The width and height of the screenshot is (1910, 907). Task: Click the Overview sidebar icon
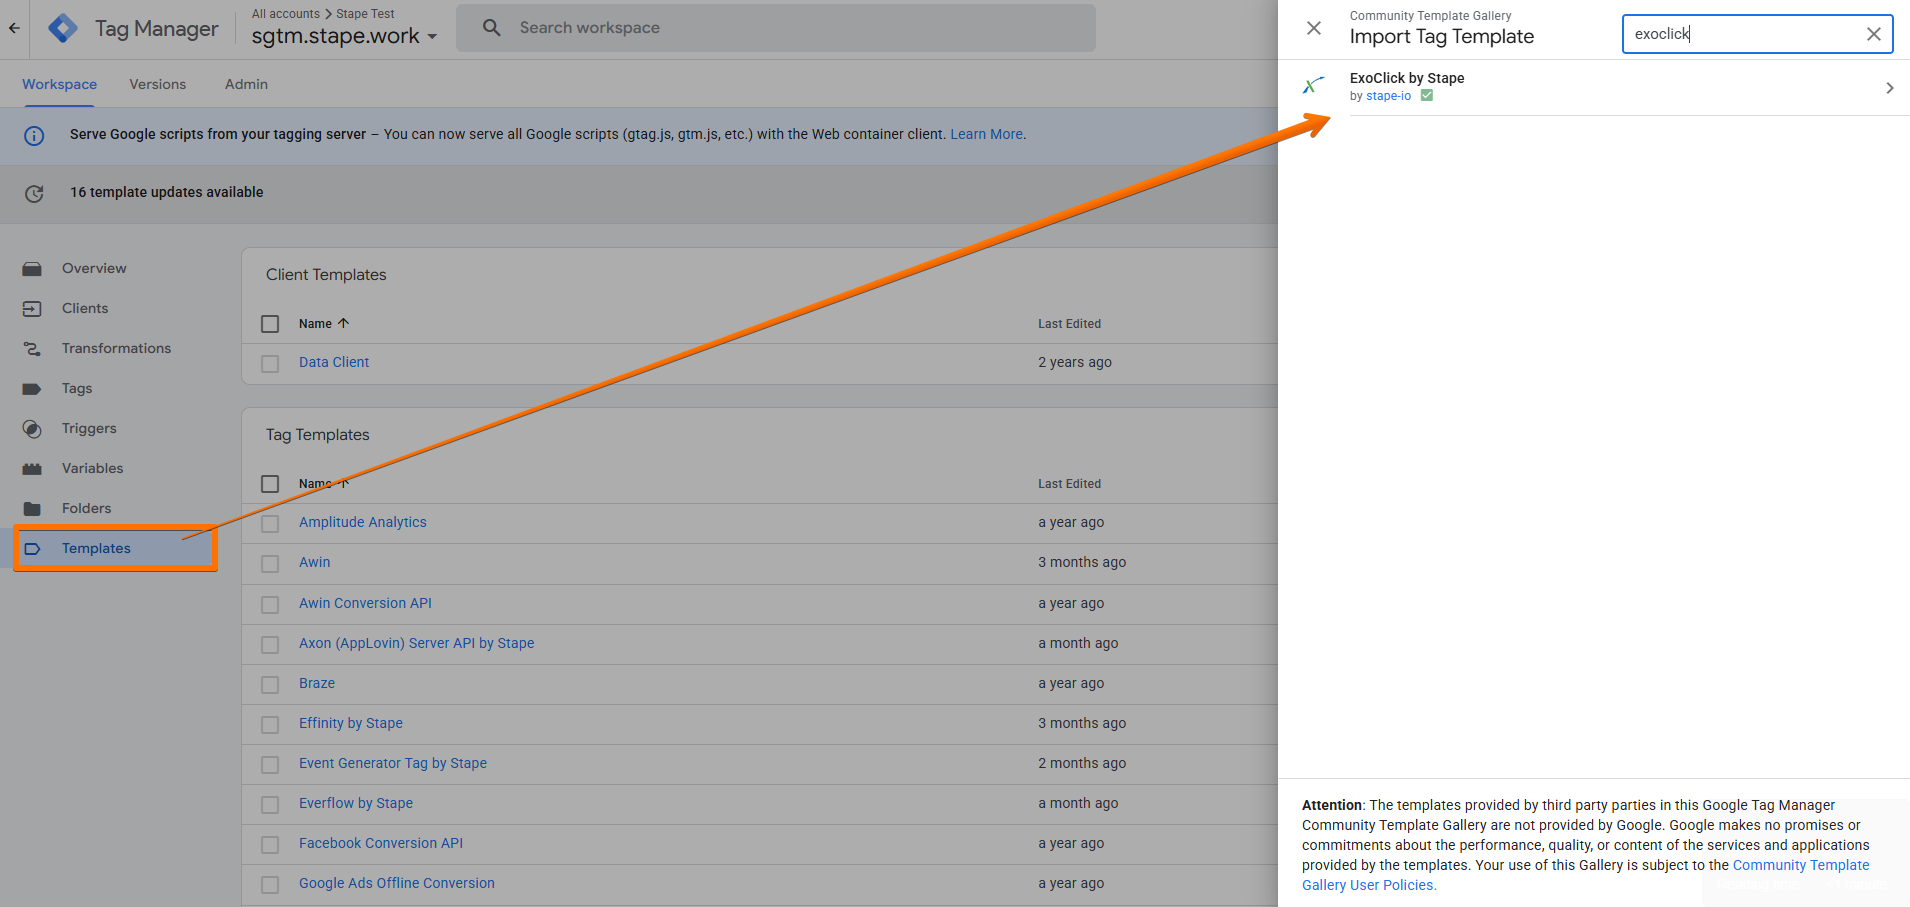point(32,269)
